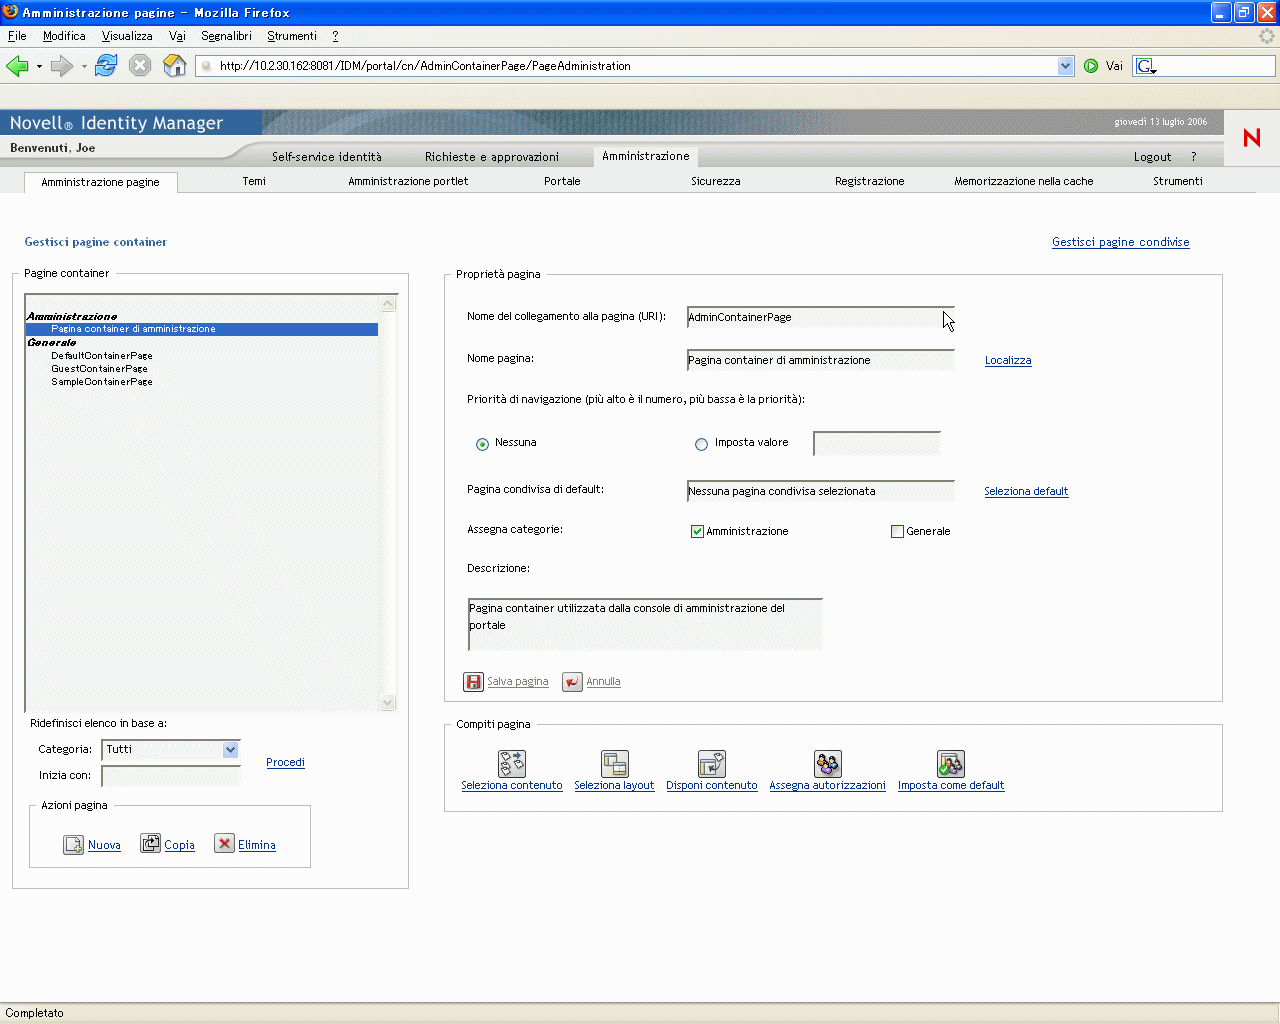Click the Assegna autorizzazioni icon
Image resolution: width=1280 pixels, height=1024 pixels.
coord(827,764)
